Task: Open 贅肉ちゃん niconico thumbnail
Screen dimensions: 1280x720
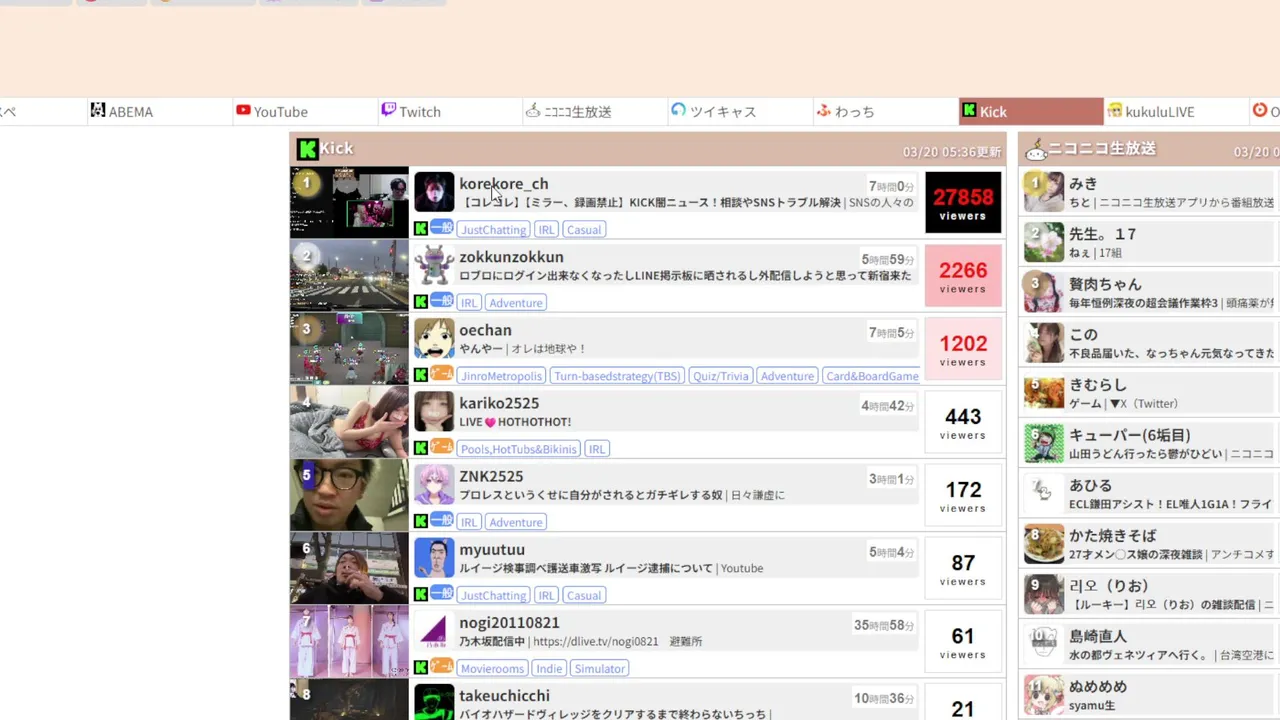Action: [x=1044, y=292]
